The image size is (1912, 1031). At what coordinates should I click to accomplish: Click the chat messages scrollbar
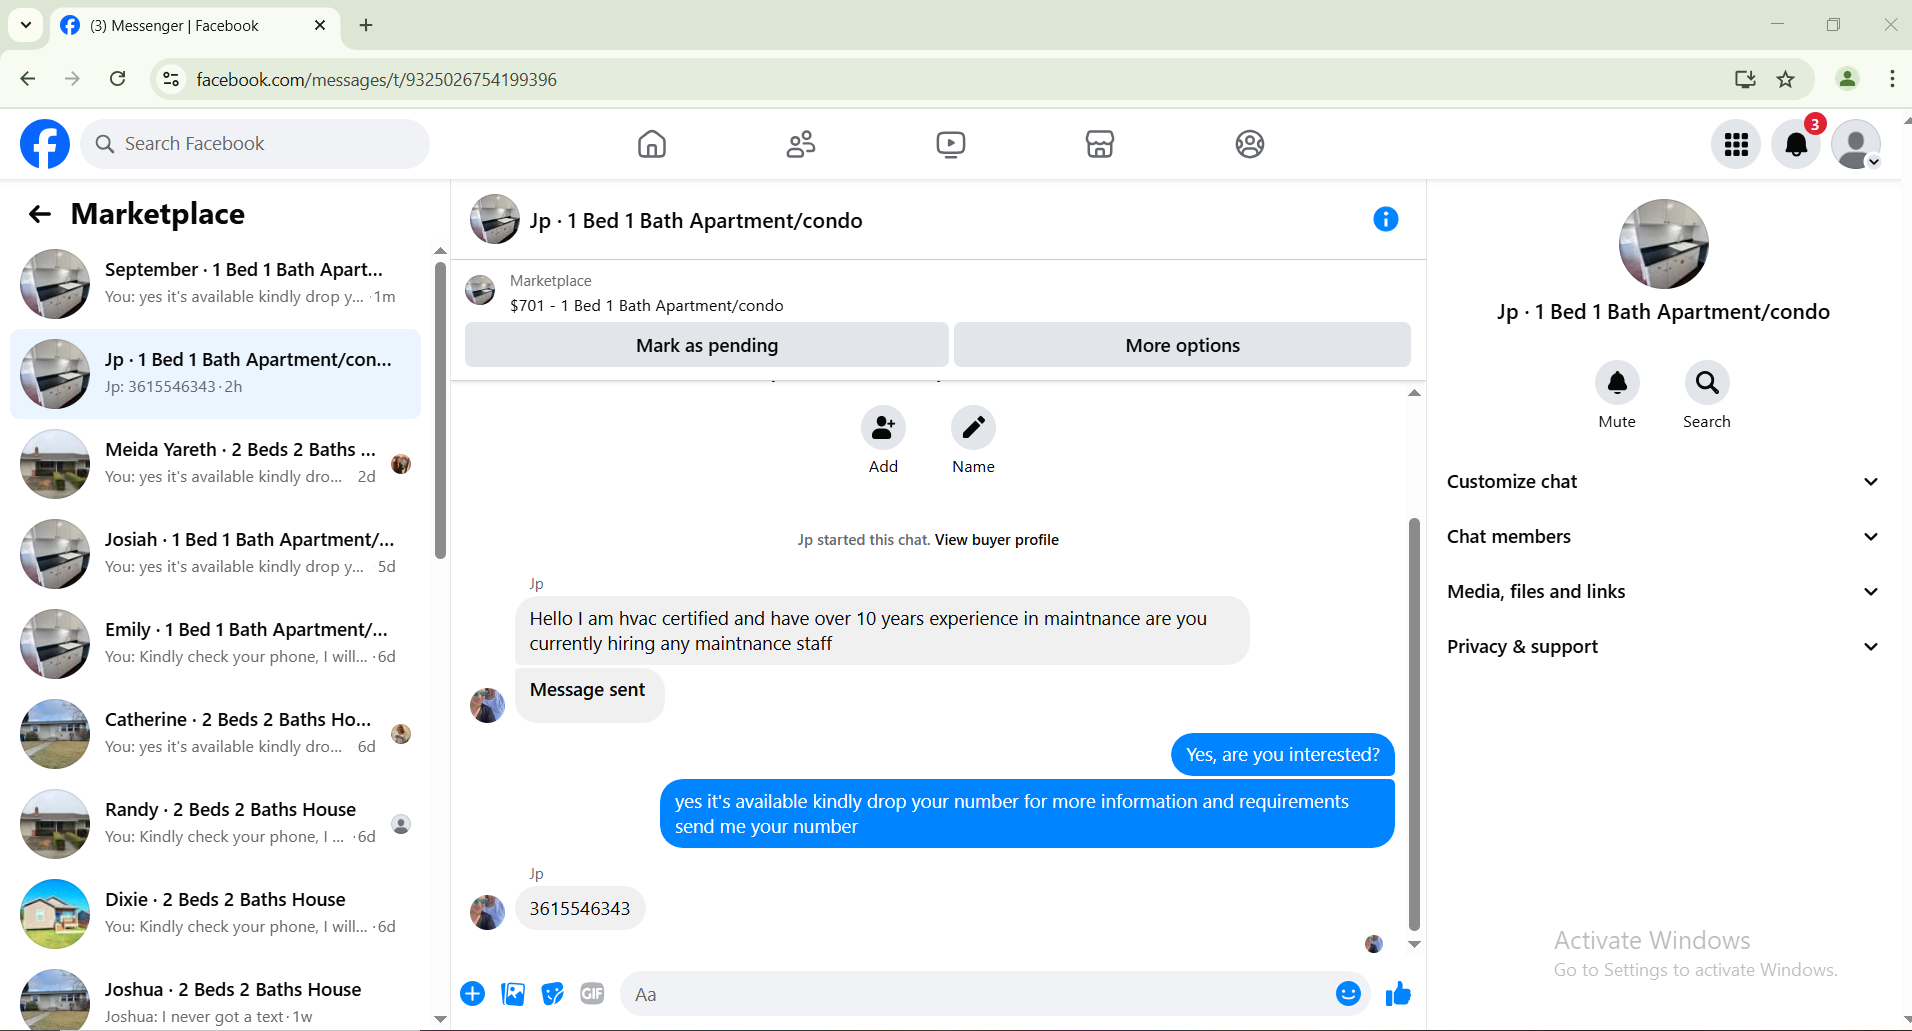[1414, 724]
